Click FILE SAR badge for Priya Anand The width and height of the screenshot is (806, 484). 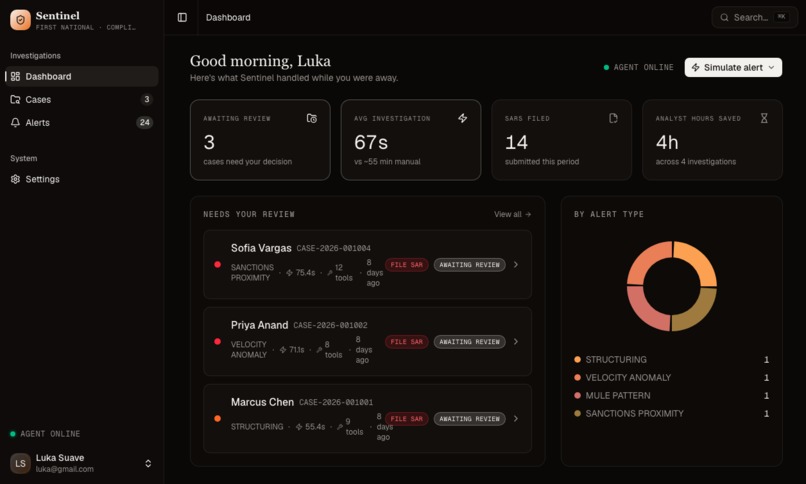[x=407, y=342]
